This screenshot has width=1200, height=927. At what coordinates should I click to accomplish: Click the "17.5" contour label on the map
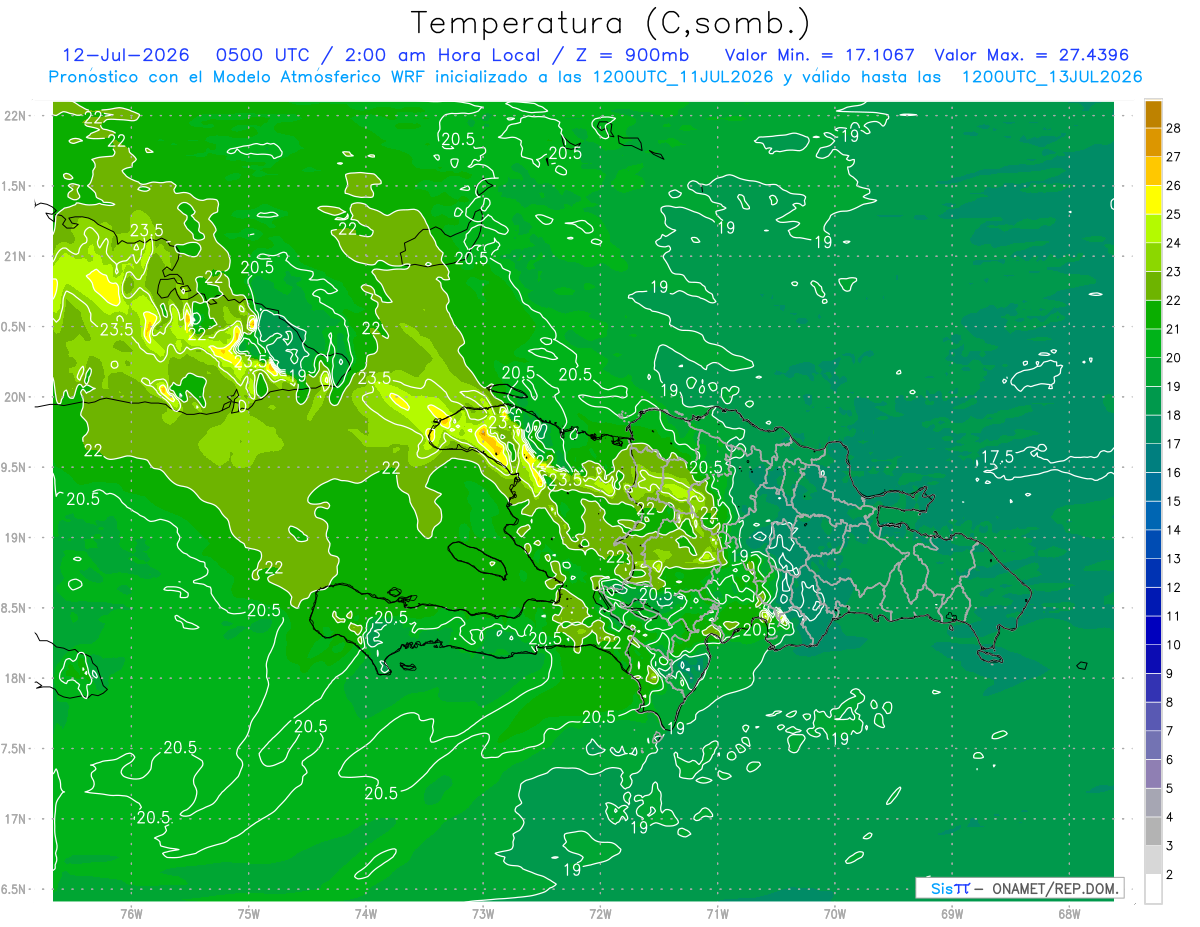[x=997, y=457]
